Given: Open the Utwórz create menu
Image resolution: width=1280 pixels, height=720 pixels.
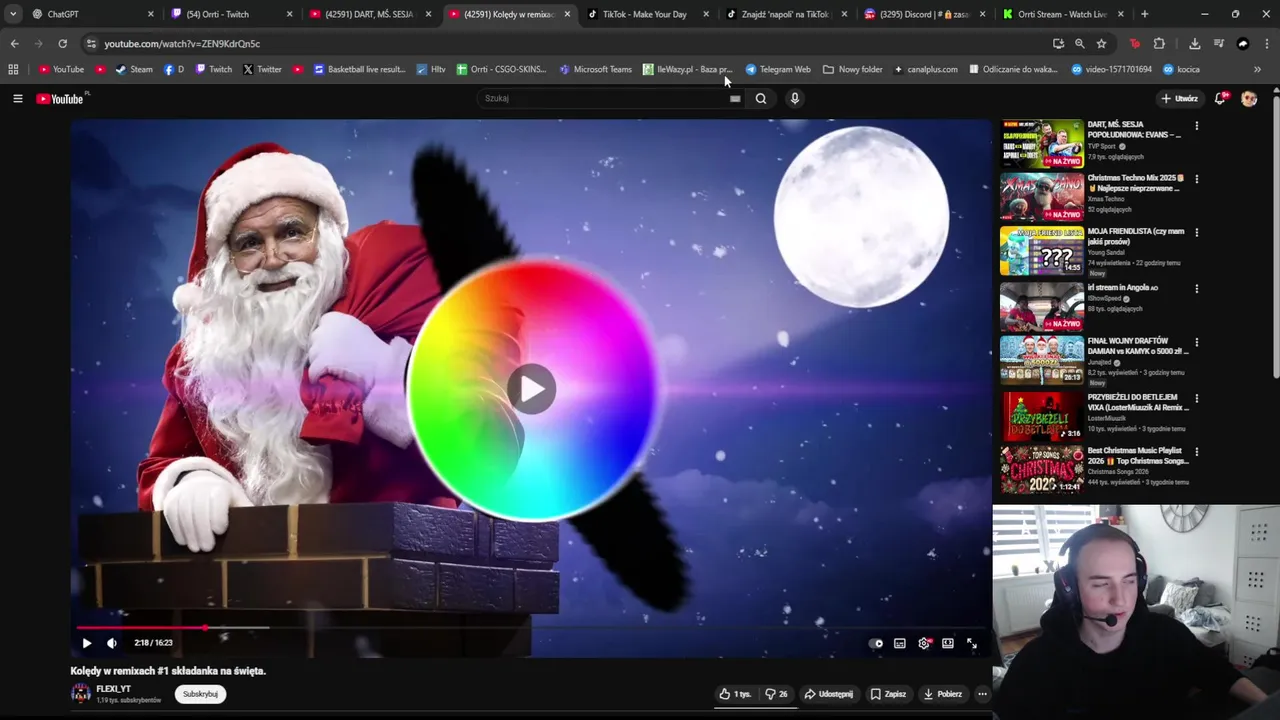Looking at the screenshot, I should [x=1180, y=98].
